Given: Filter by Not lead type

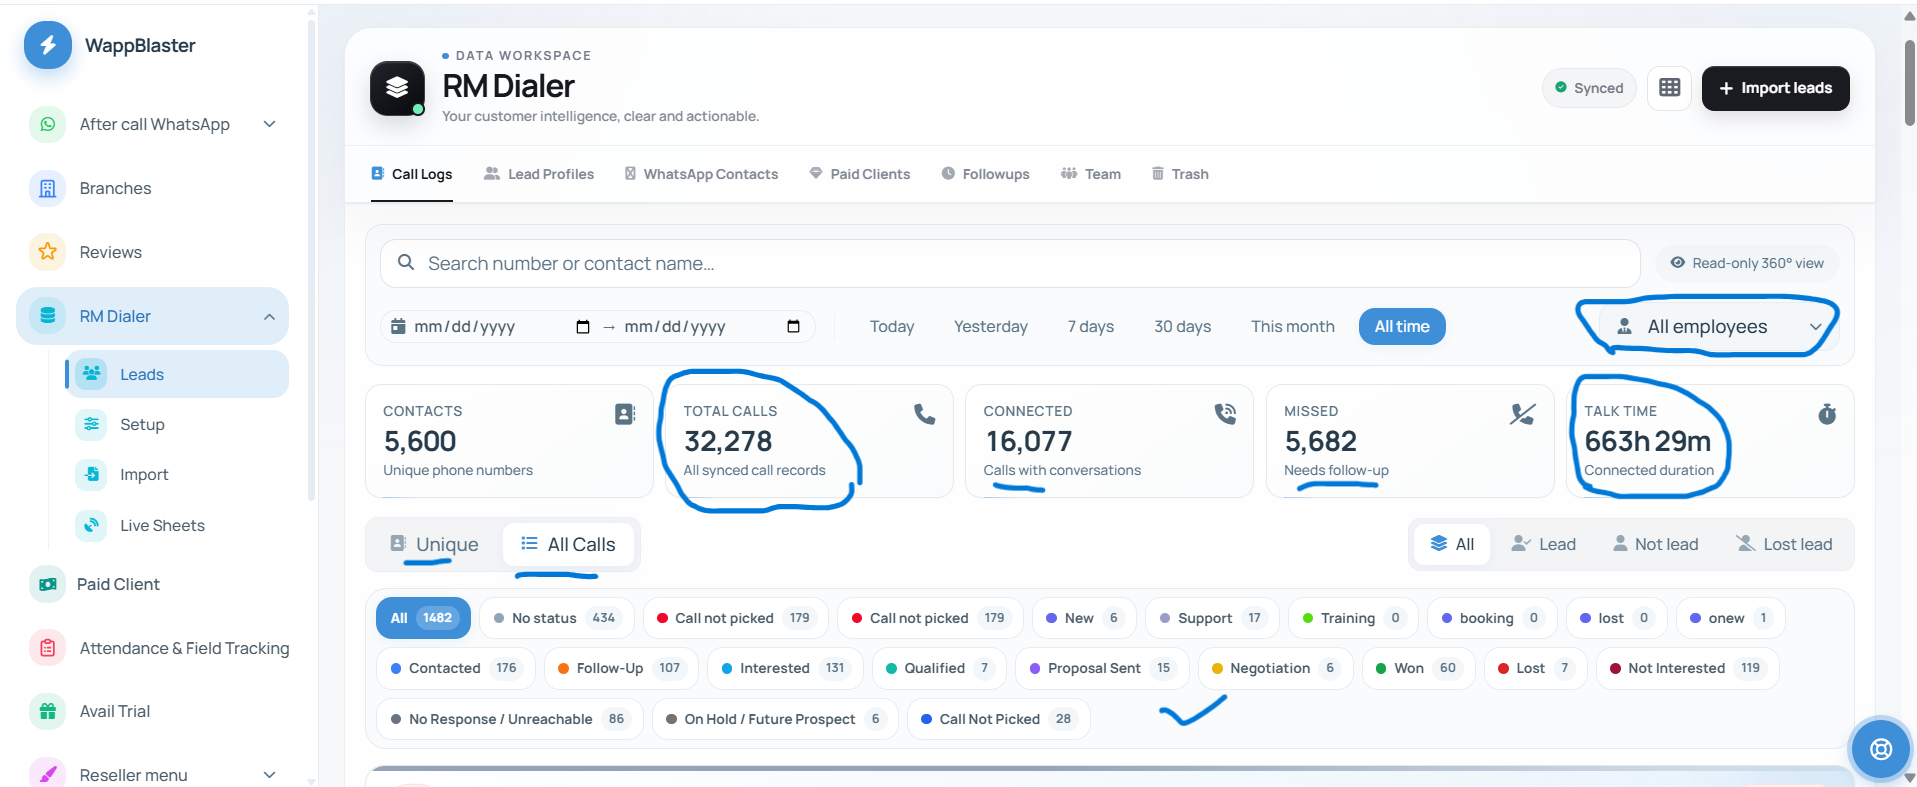Looking at the screenshot, I should [x=1656, y=544].
